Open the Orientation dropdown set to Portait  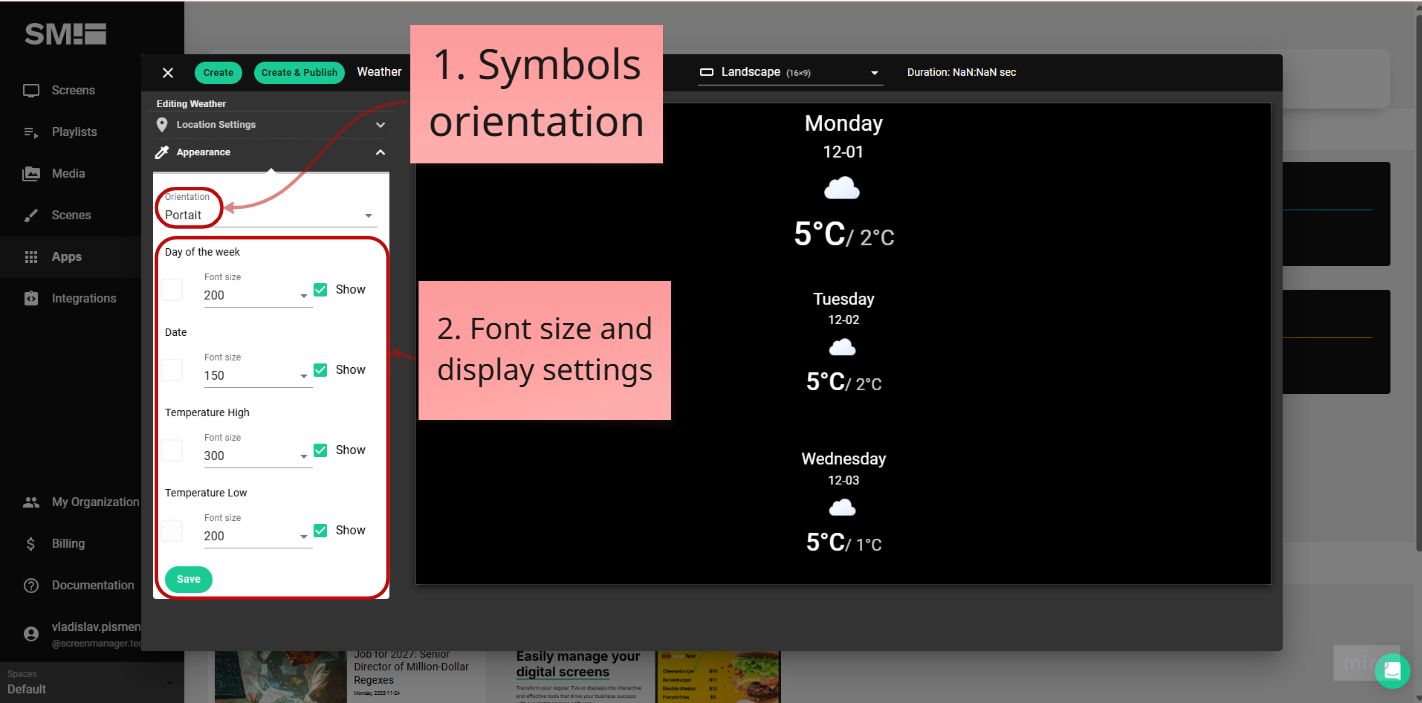coord(268,214)
